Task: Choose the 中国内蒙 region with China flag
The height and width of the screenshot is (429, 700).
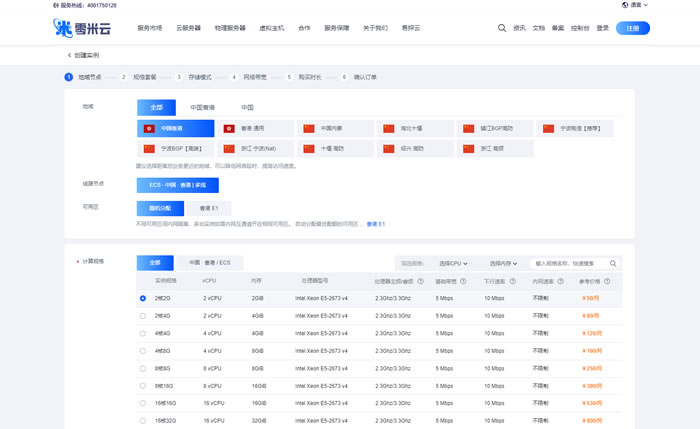Action: 334,128
